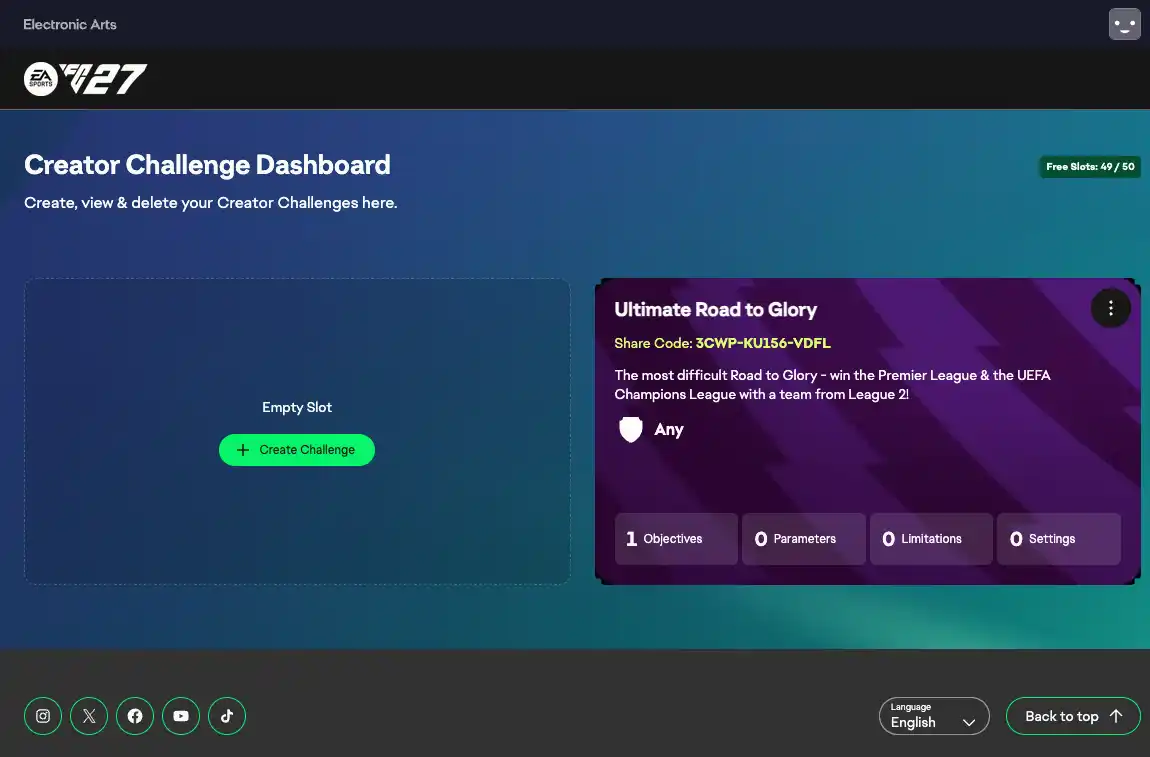Screen dimensions: 1150x757
Task: Open the Instagram social link
Action: [x=43, y=716]
